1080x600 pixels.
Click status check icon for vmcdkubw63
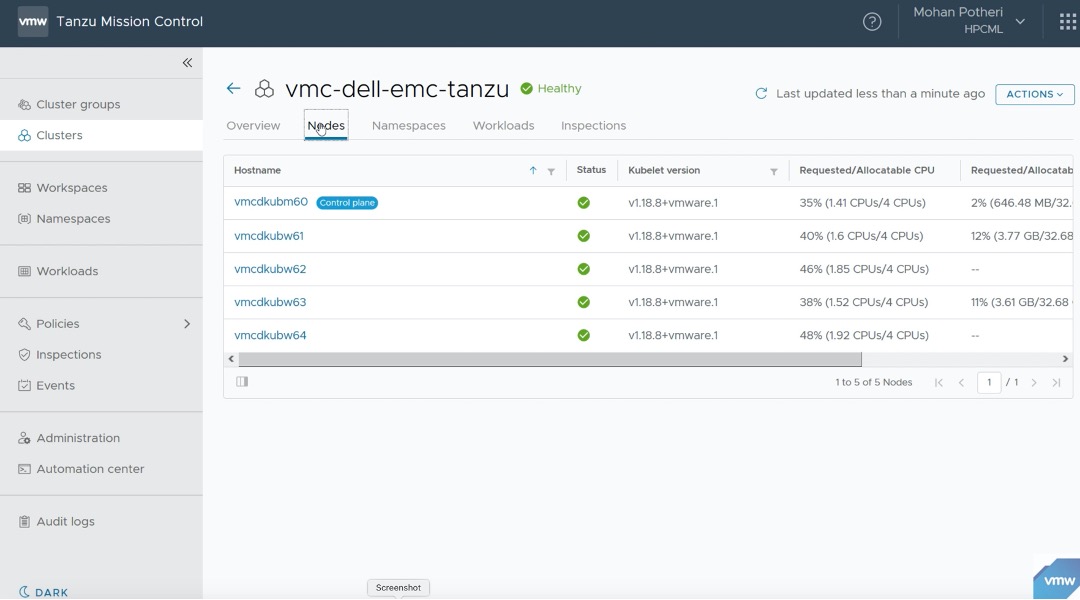[x=583, y=302]
